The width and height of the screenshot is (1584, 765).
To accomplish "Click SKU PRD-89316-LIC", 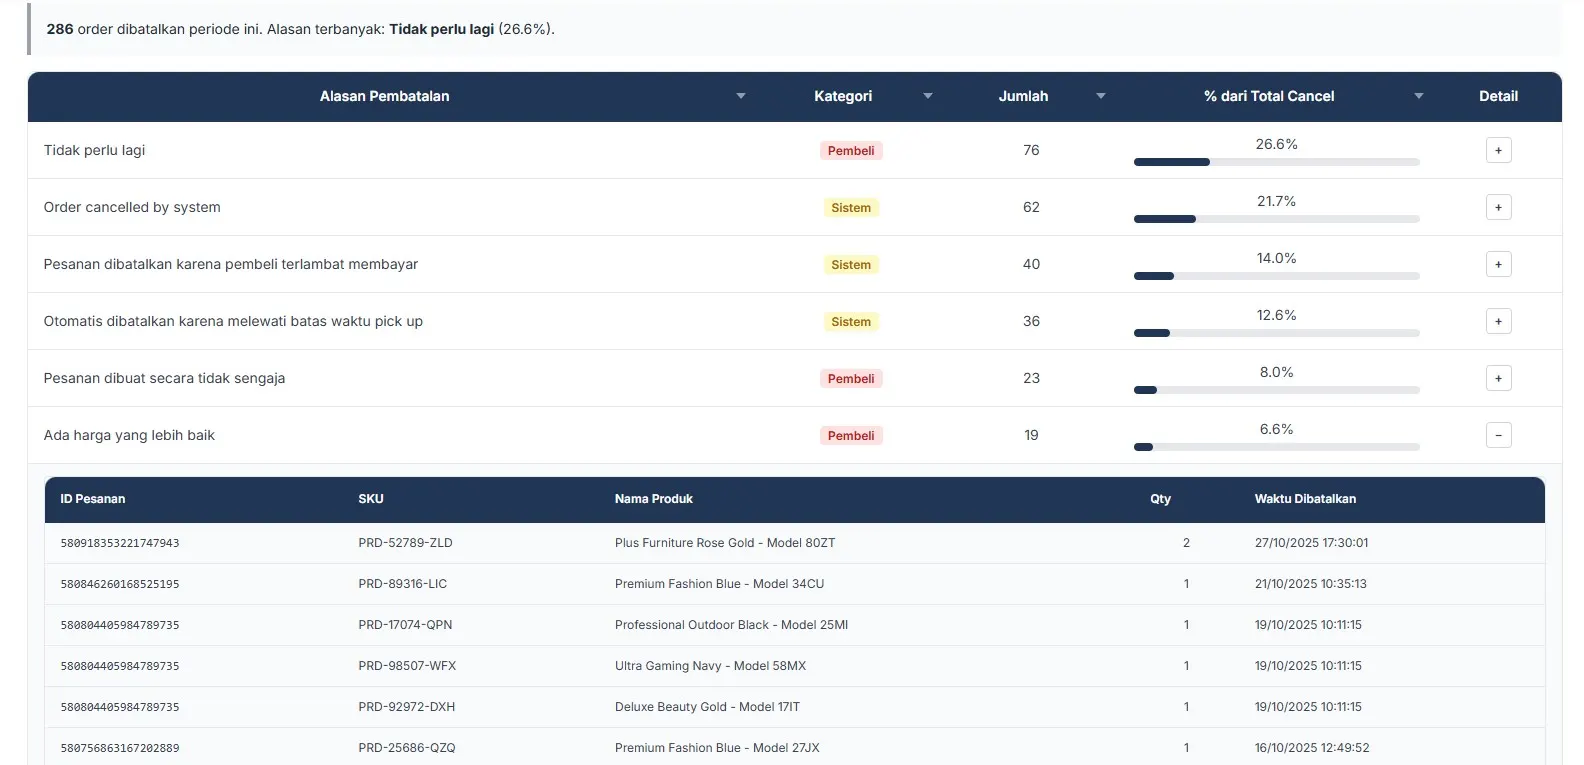I will click(x=402, y=584).
